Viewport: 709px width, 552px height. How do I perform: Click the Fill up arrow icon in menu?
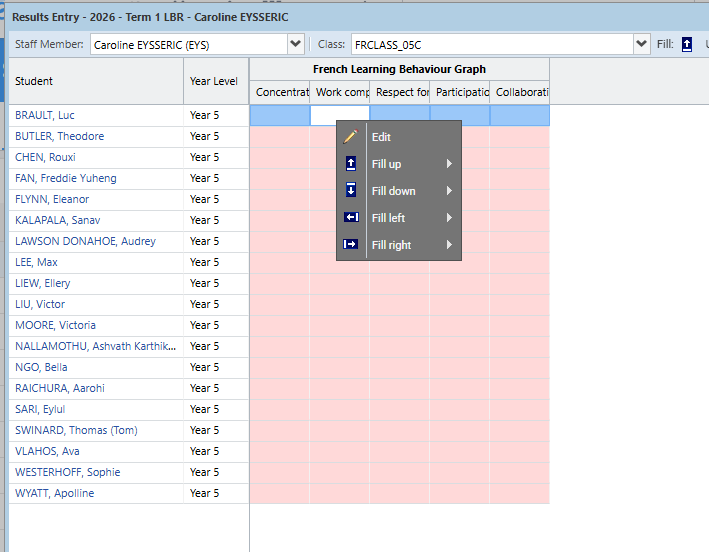(x=350, y=164)
